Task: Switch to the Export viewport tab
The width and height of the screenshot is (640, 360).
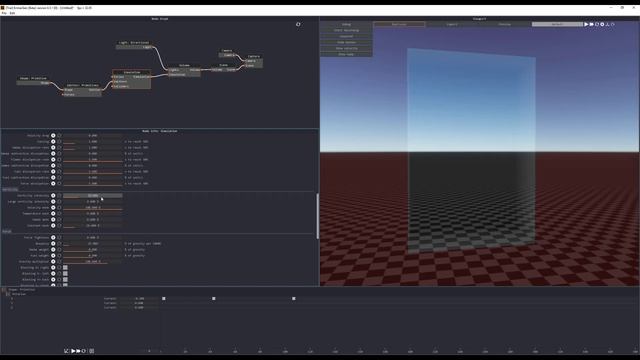Action: click(452, 24)
